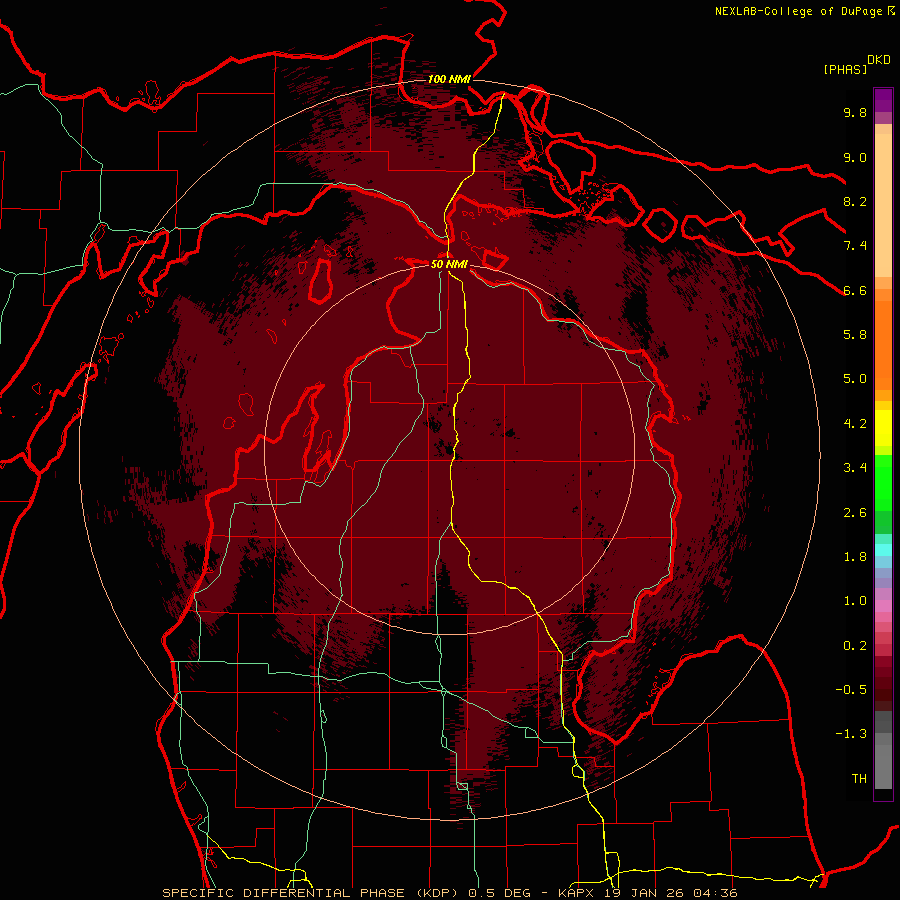Click the 1.8 value on color scale

pos(855,557)
